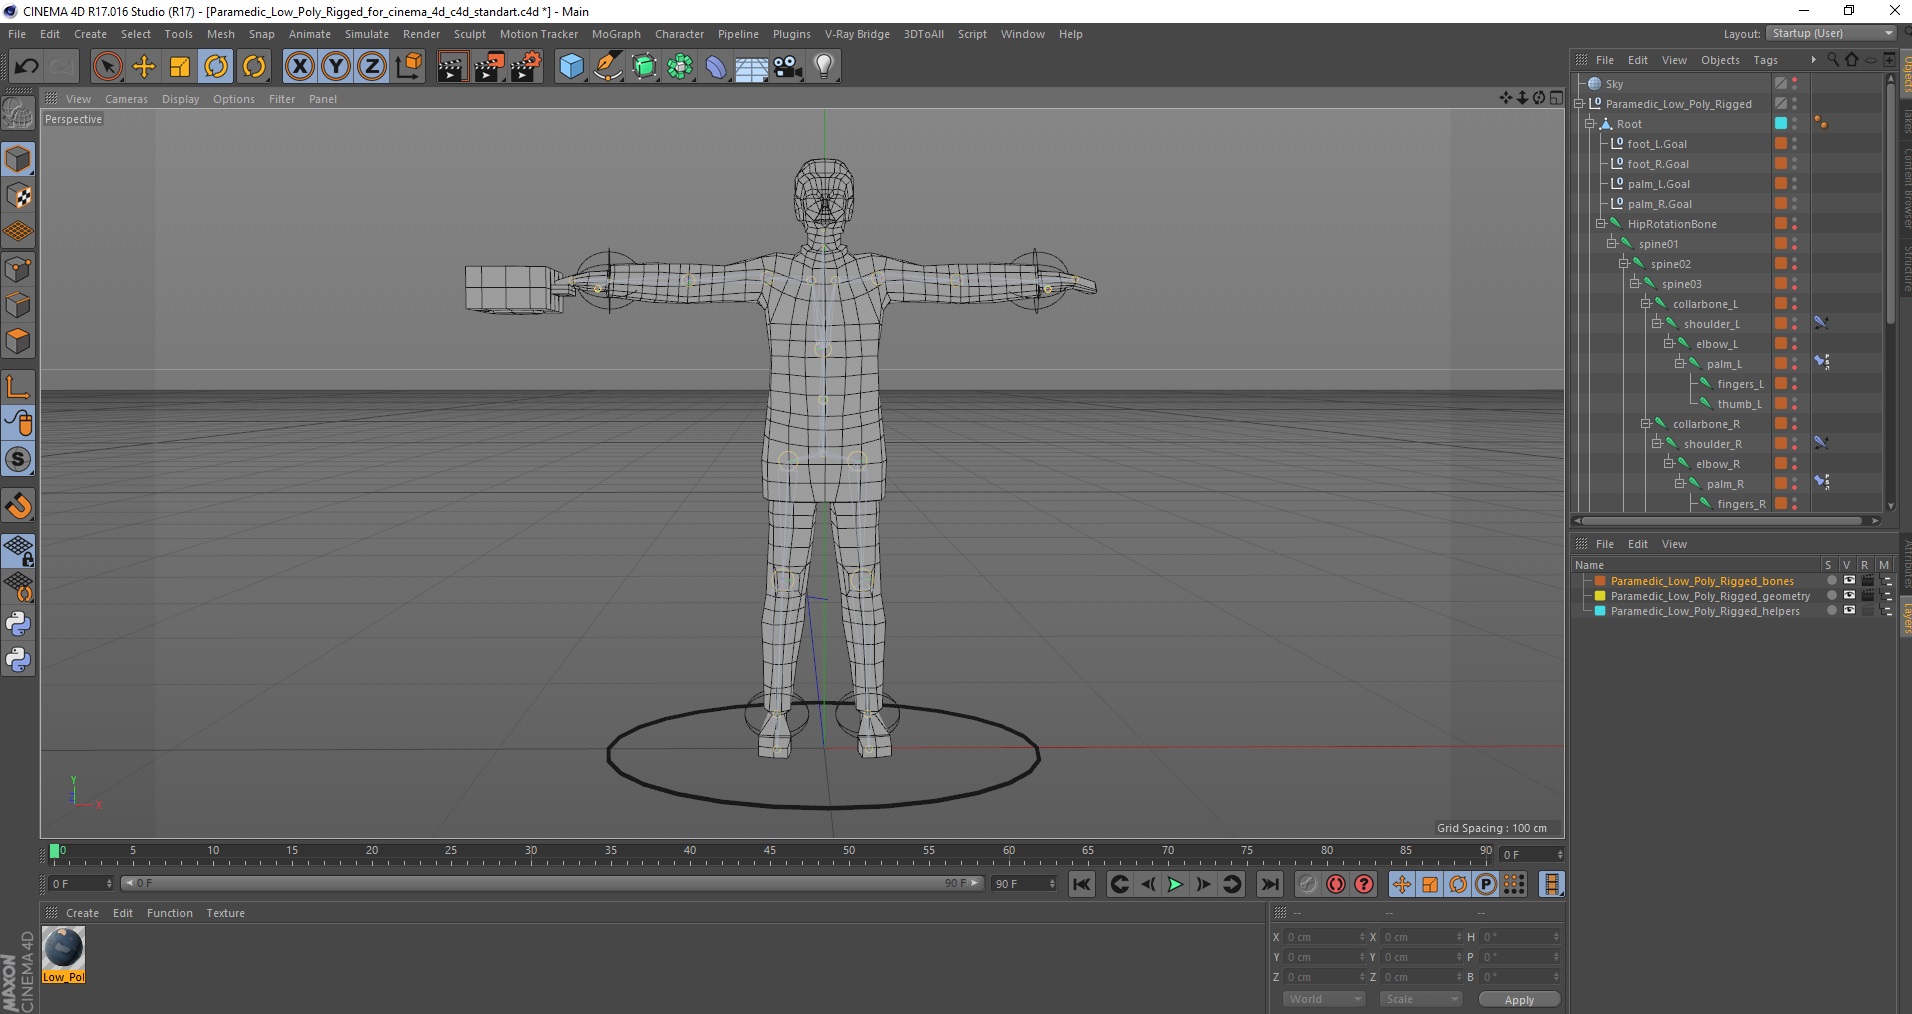
Task: Click frame 45 on the timeline ruler
Action: [x=769, y=852]
